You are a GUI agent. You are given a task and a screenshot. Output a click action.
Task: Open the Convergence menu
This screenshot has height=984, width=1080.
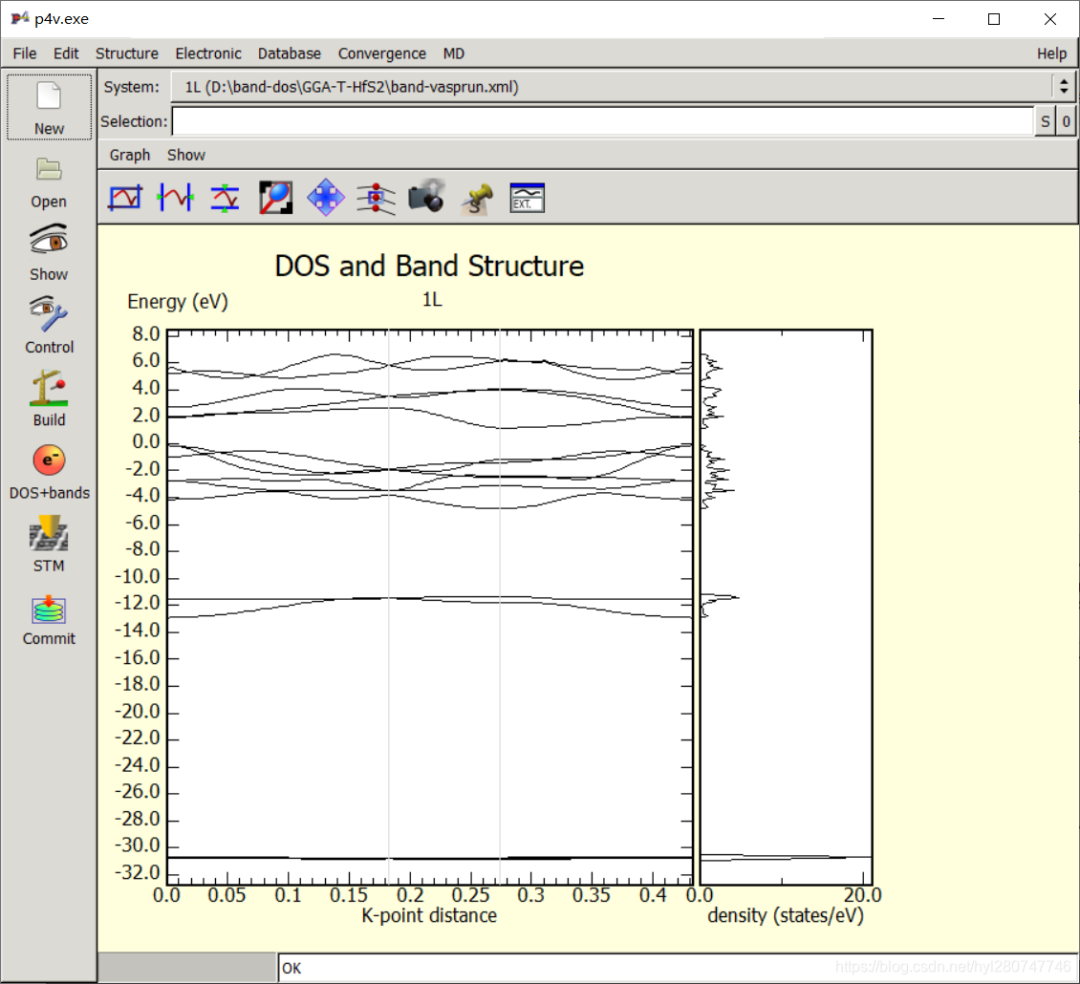382,54
